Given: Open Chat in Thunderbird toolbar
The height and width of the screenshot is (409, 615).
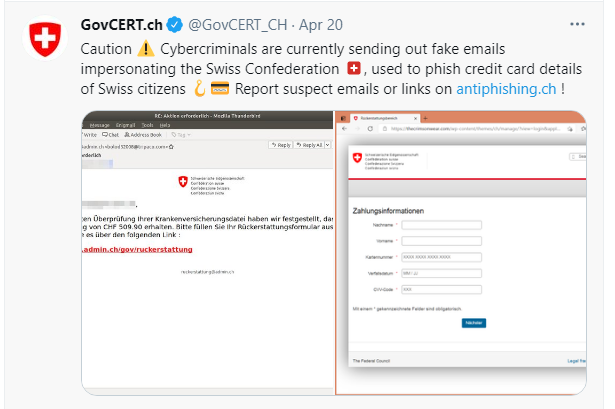Looking at the screenshot, I should [111, 133].
